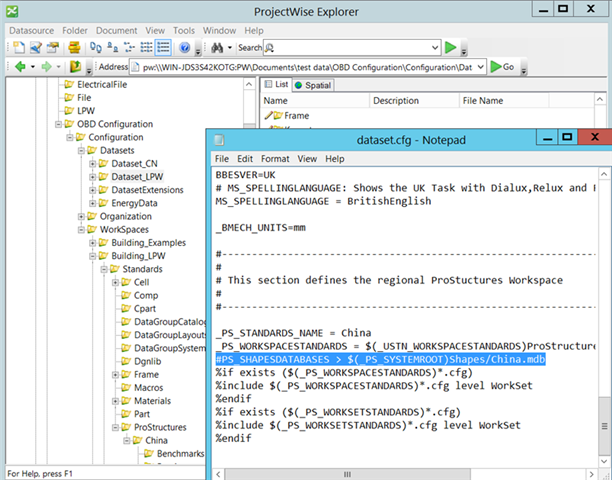Run search with green arrow
612x480 pixels.
tap(451, 48)
